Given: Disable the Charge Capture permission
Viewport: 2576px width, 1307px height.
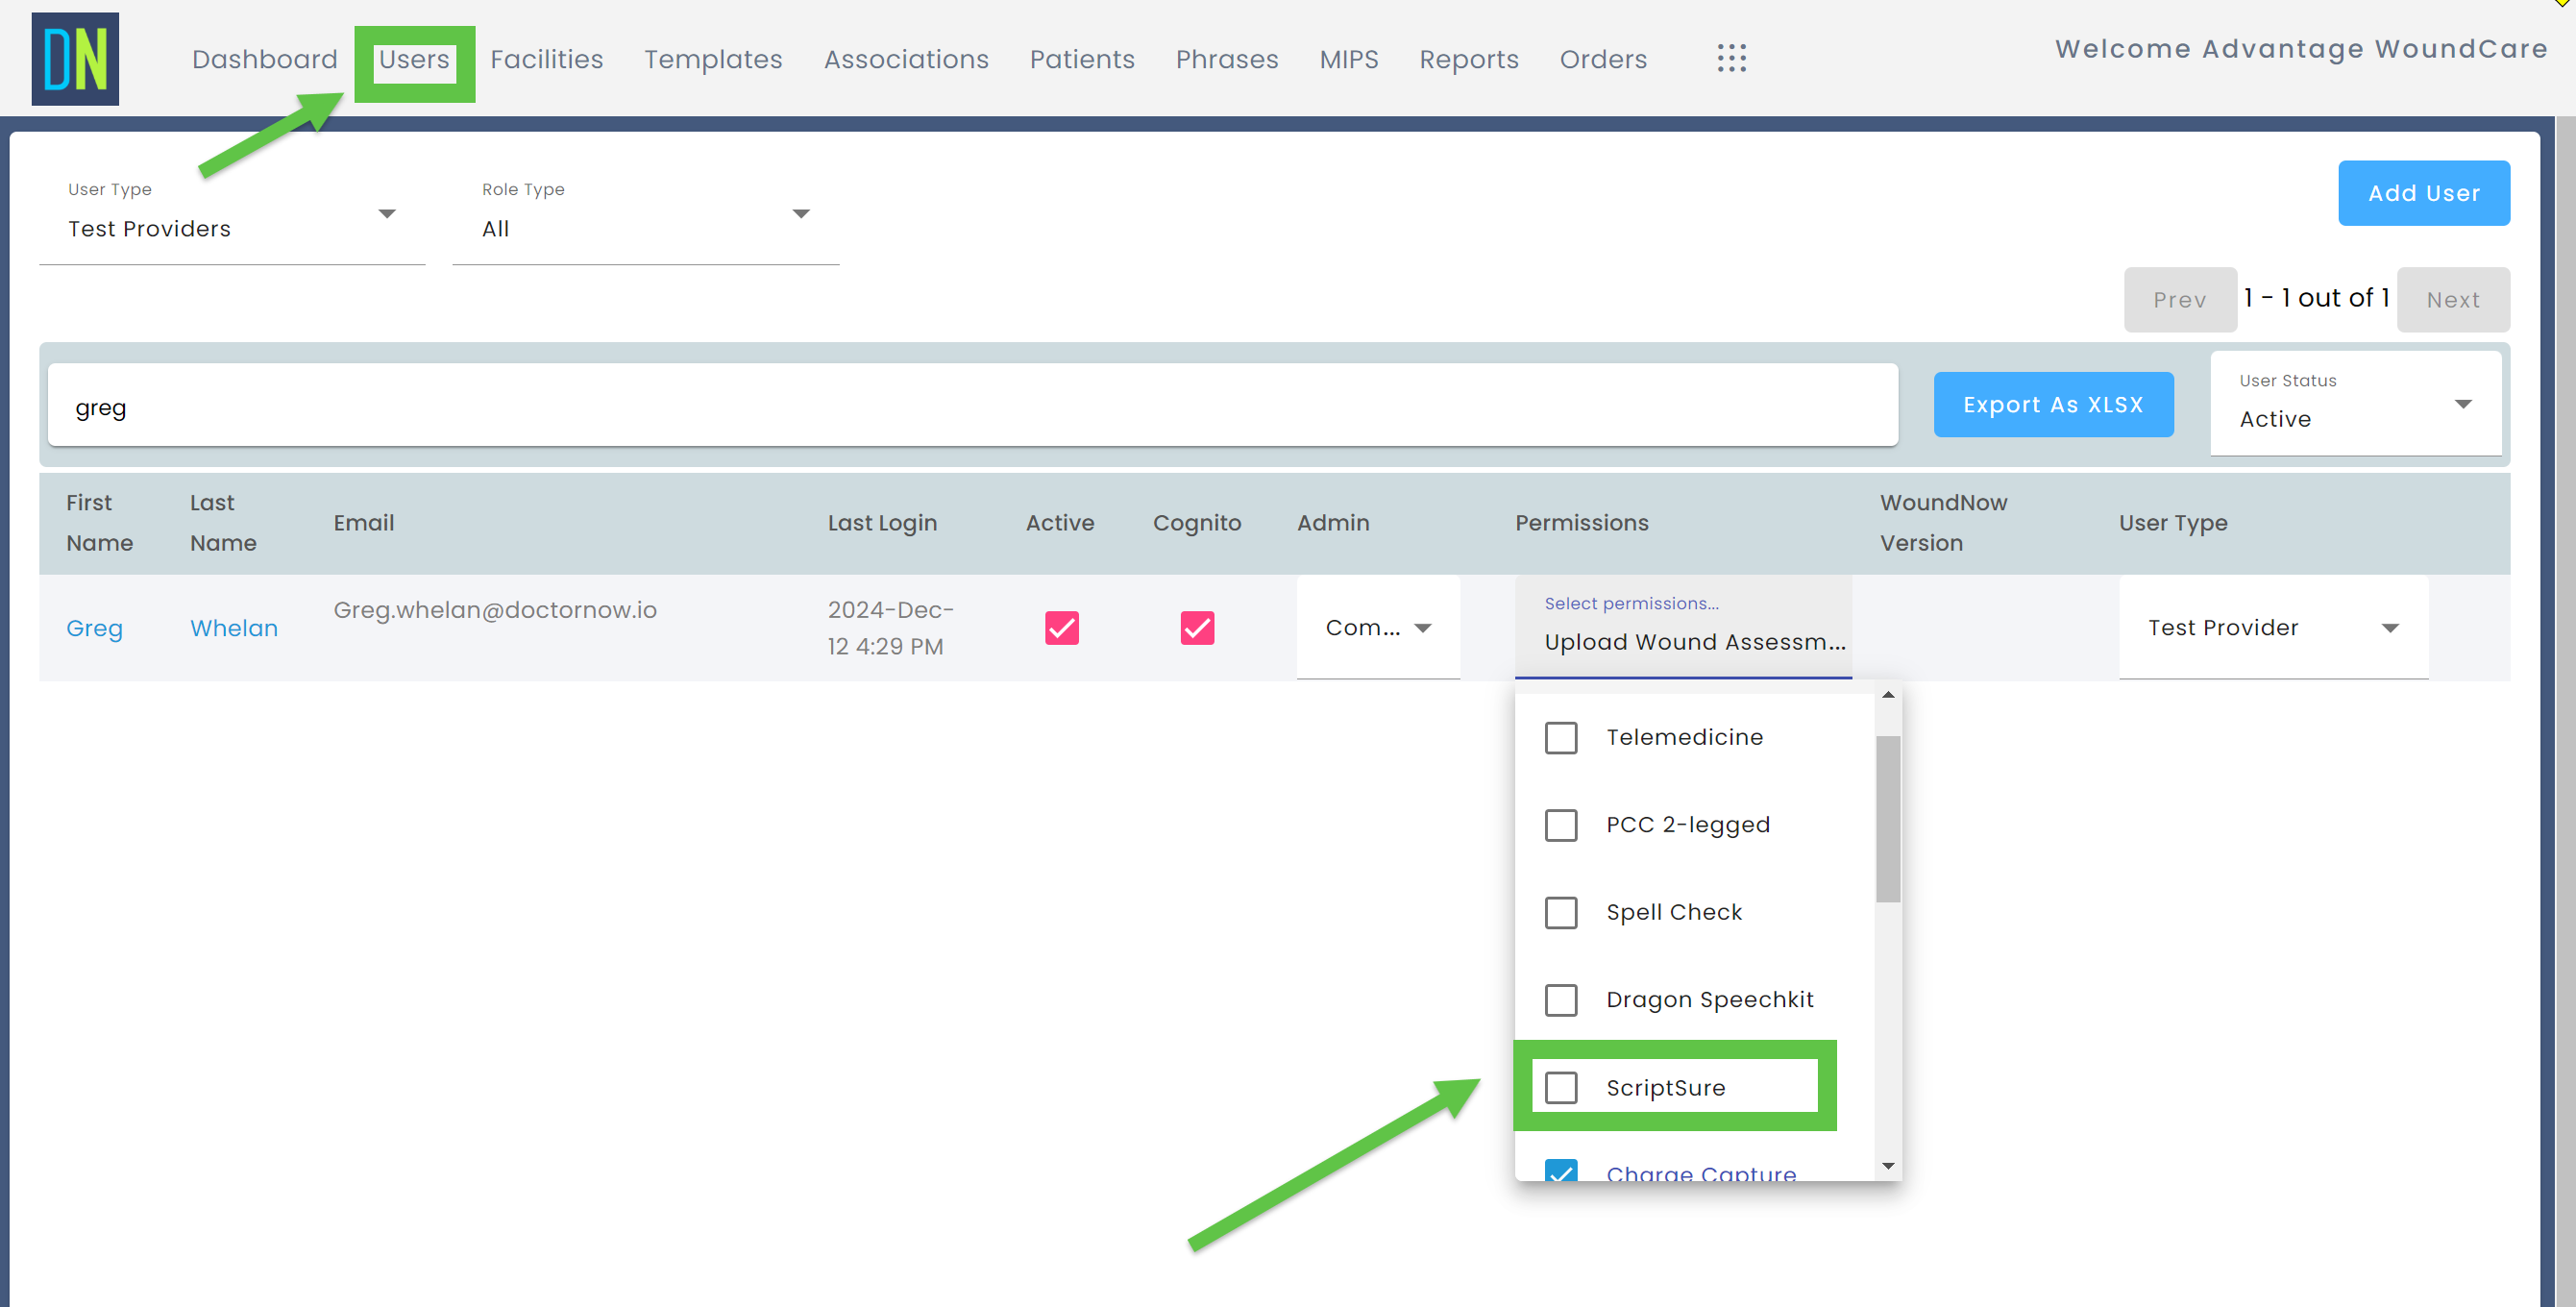Looking at the screenshot, I should pyautogui.click(x=1560, y=1172).
